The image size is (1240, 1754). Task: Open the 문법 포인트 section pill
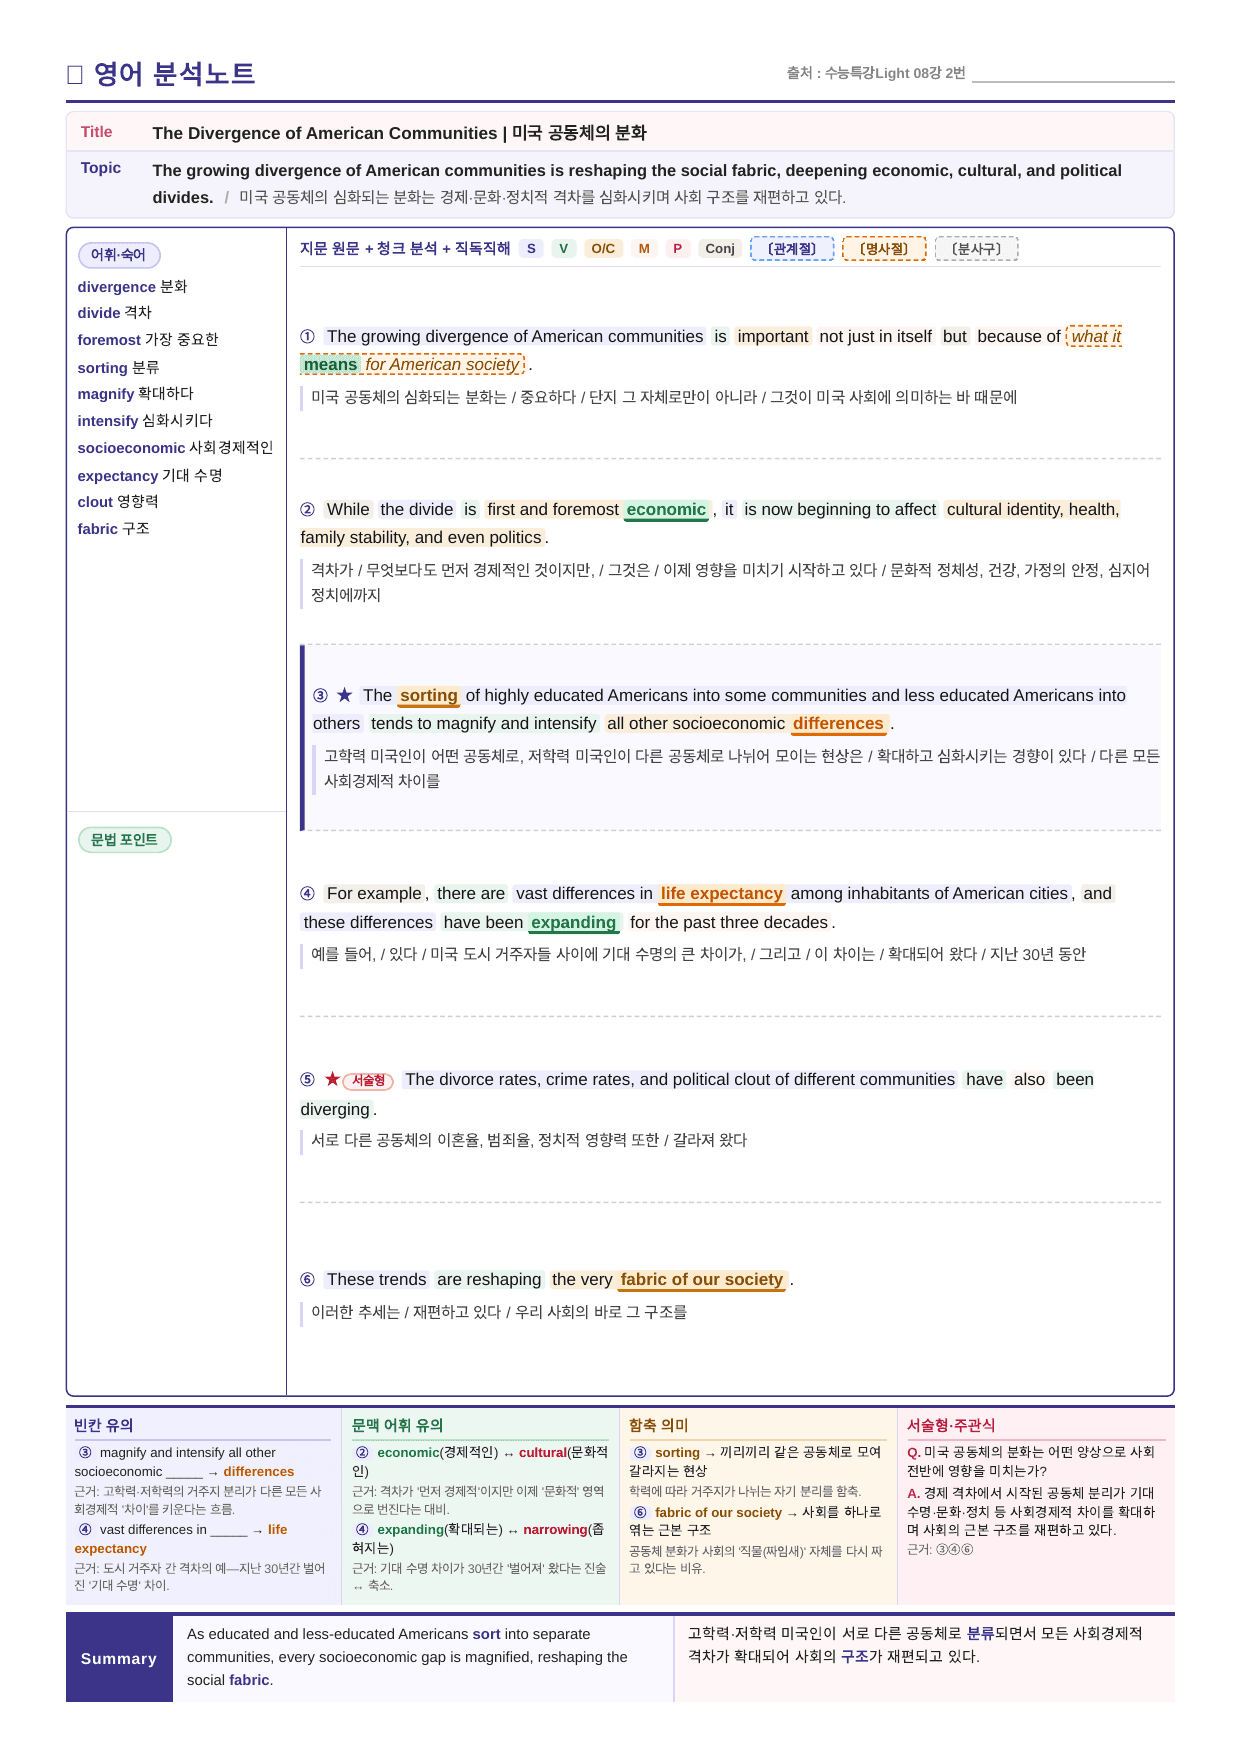tap(125, 840)
